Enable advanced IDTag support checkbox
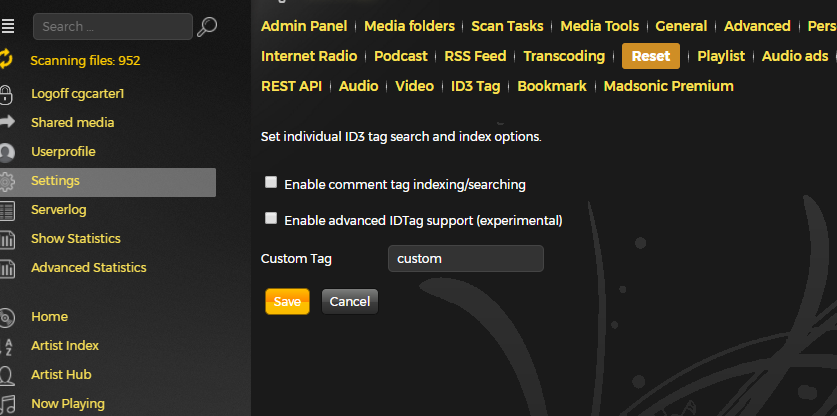Image resolution: width=837 pixels, height=416 pixels. [271, 218]
